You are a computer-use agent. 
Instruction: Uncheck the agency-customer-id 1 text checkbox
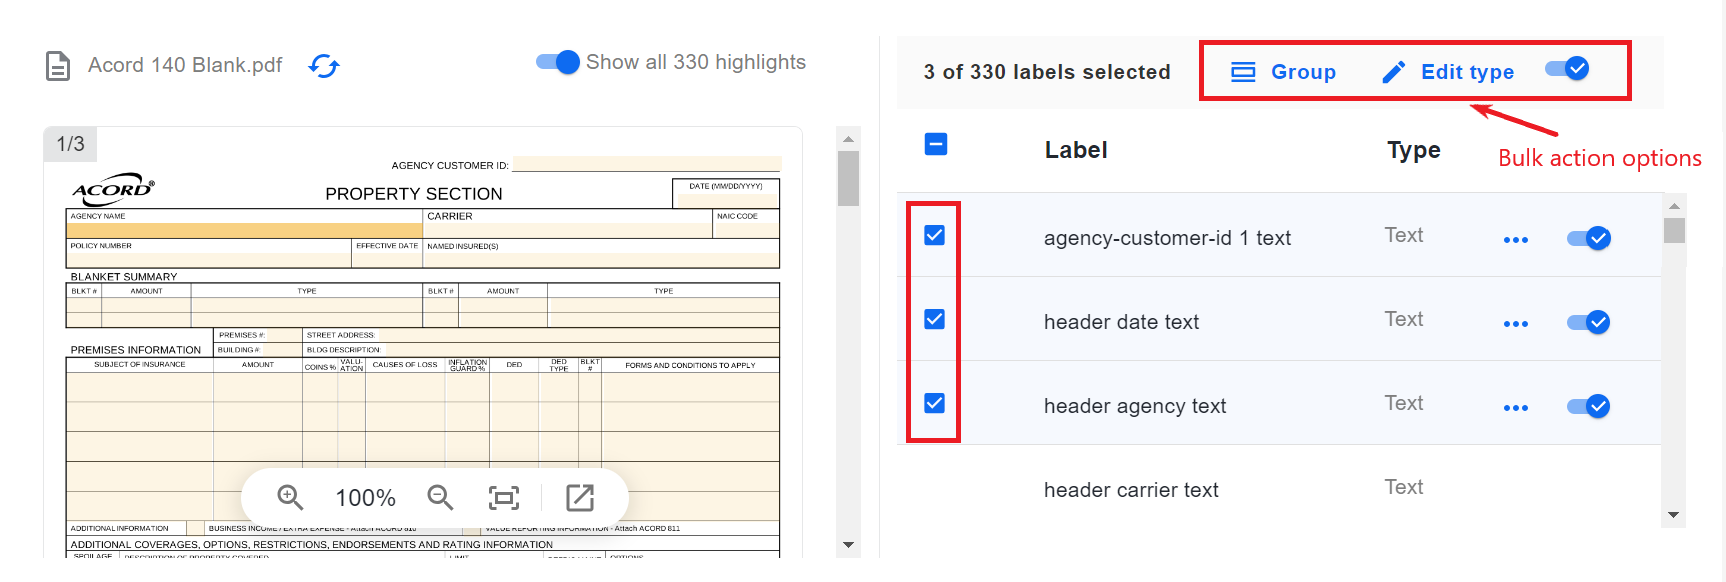[934, 235]
